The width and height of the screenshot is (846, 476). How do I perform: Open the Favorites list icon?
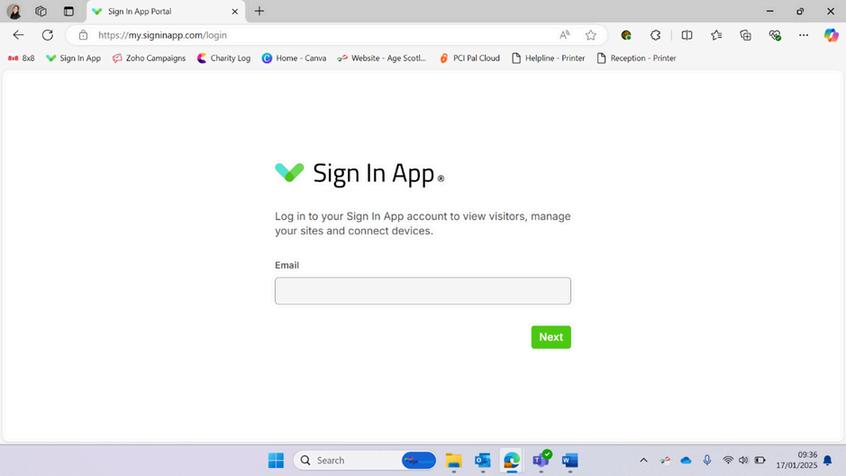click(717, 35)
